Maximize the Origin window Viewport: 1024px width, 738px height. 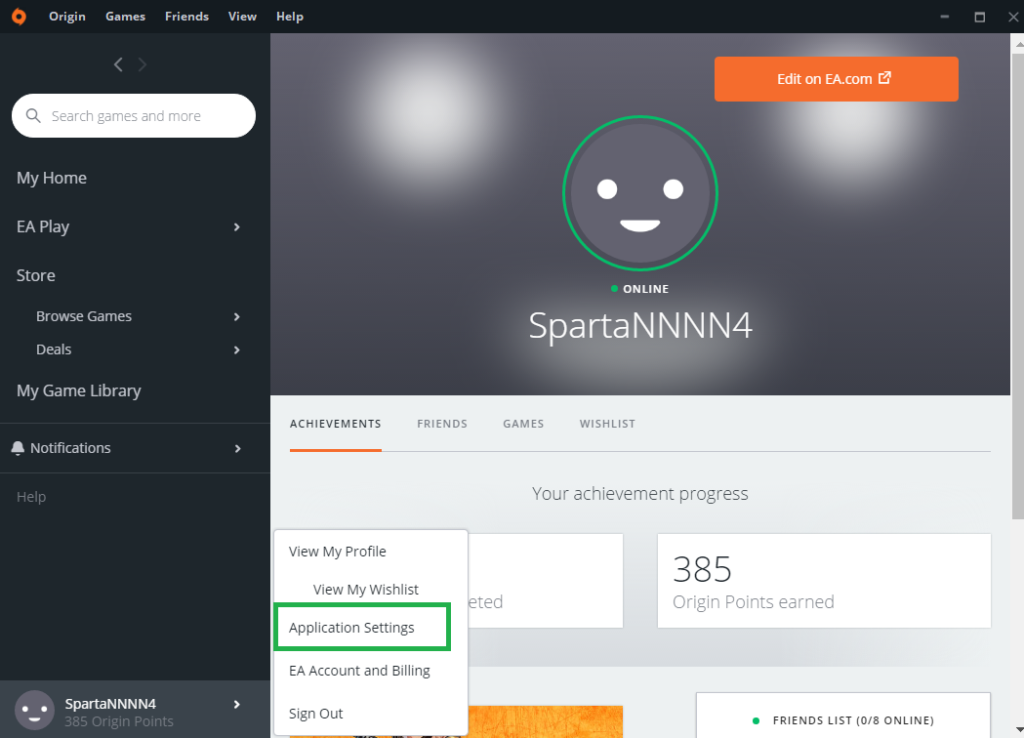tap(980, 17)
